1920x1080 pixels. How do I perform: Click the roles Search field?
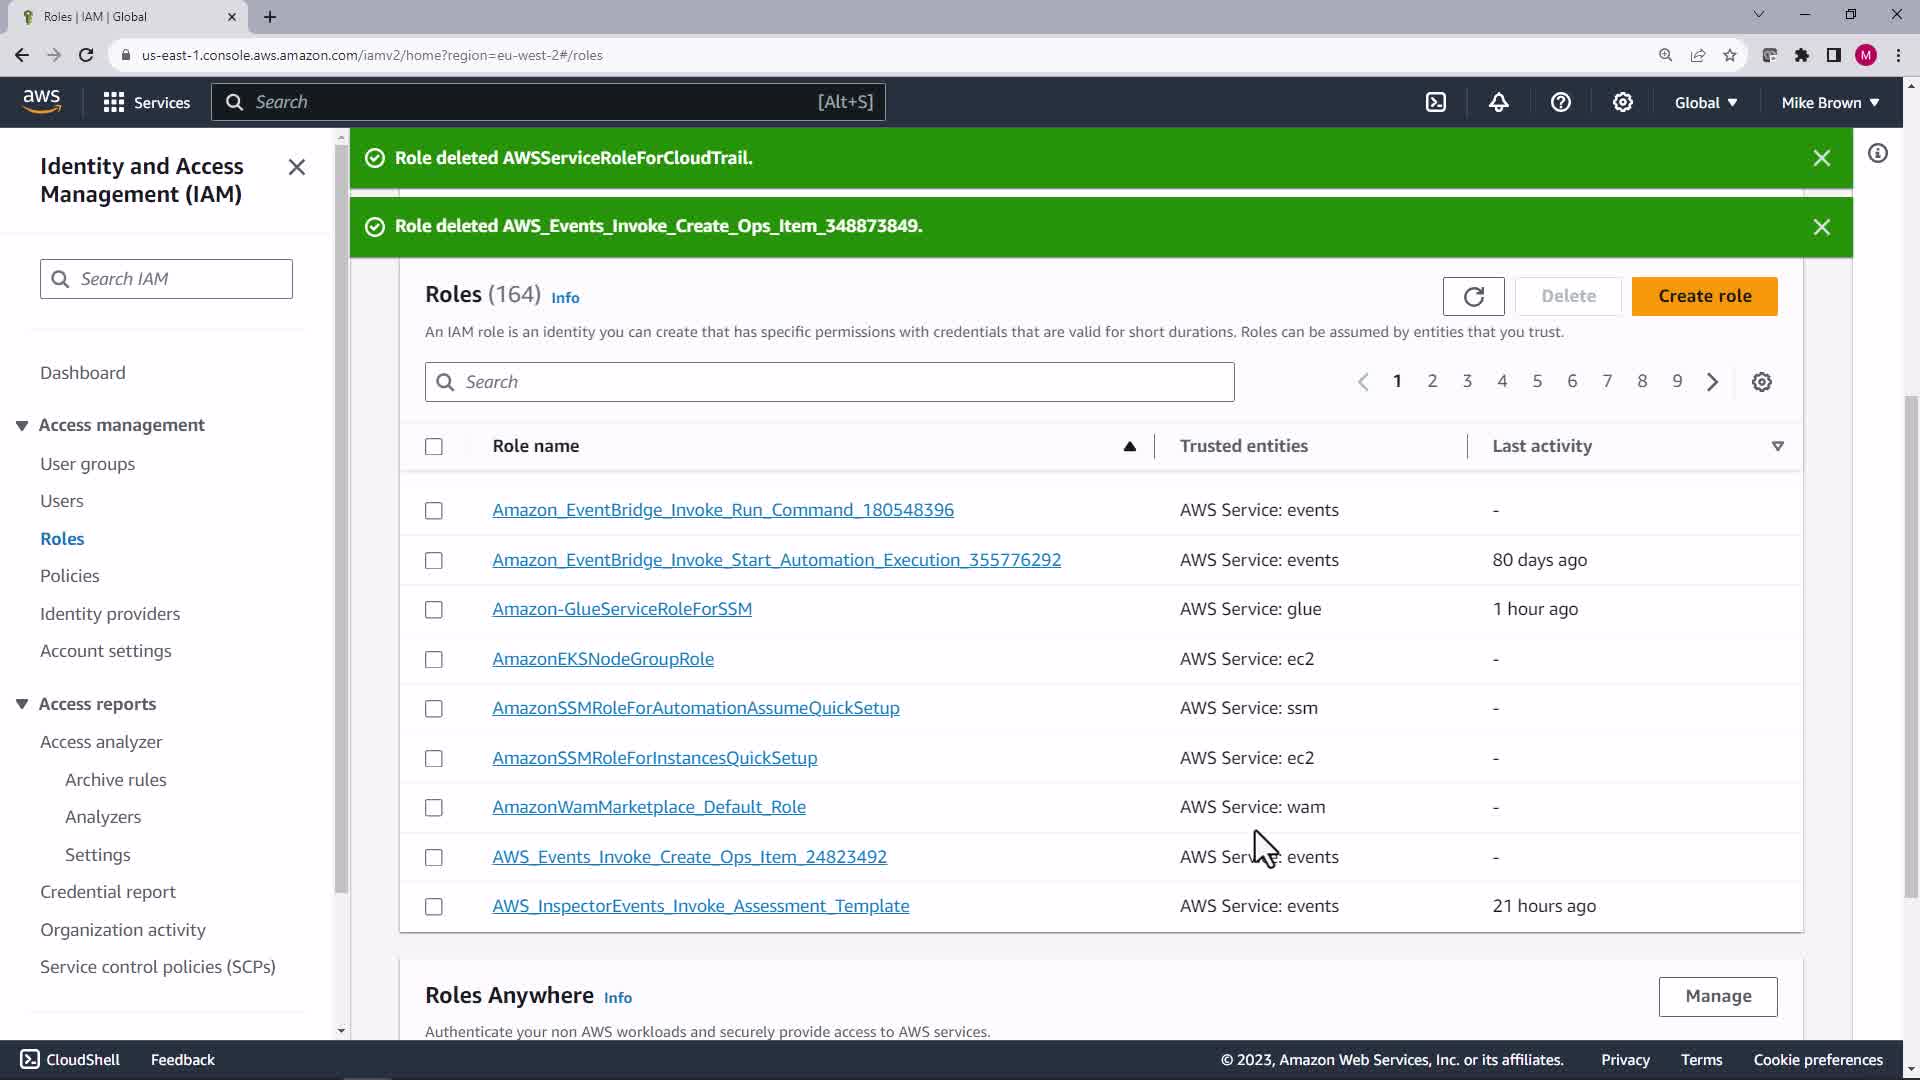point(830,382)
